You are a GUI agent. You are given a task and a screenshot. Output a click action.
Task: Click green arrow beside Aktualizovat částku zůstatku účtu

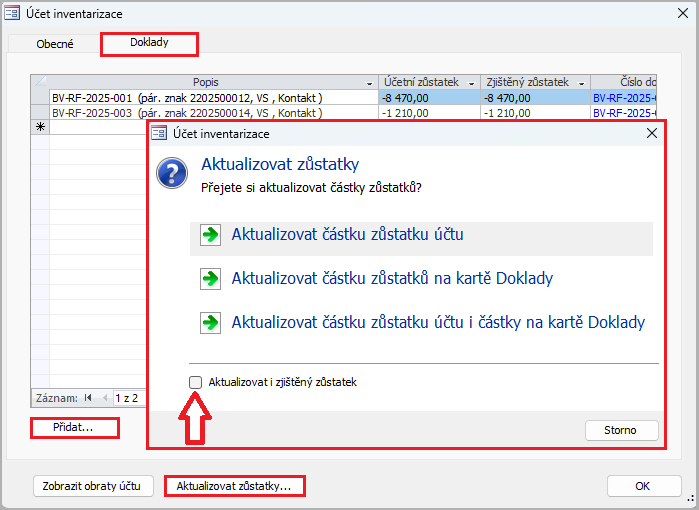pos(210,235)
